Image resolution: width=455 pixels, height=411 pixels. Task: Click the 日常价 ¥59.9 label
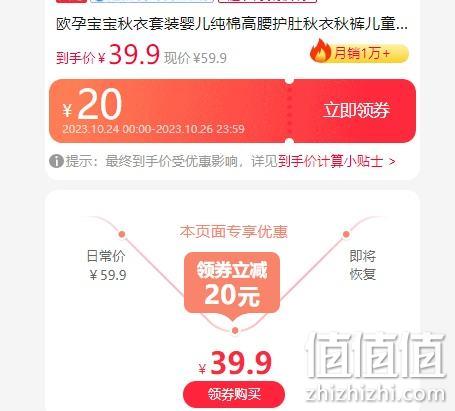pos(107,266)
